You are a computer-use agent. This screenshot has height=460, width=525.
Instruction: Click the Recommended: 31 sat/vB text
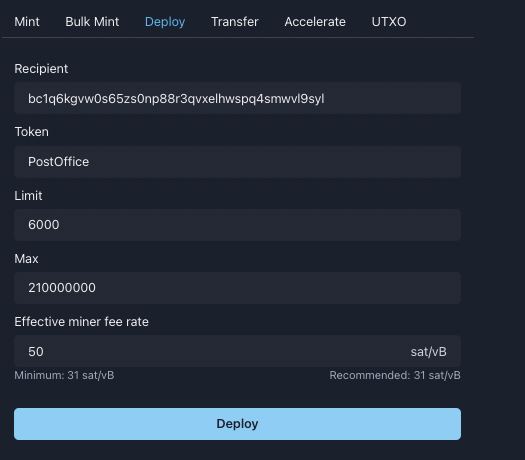point(395,375)
